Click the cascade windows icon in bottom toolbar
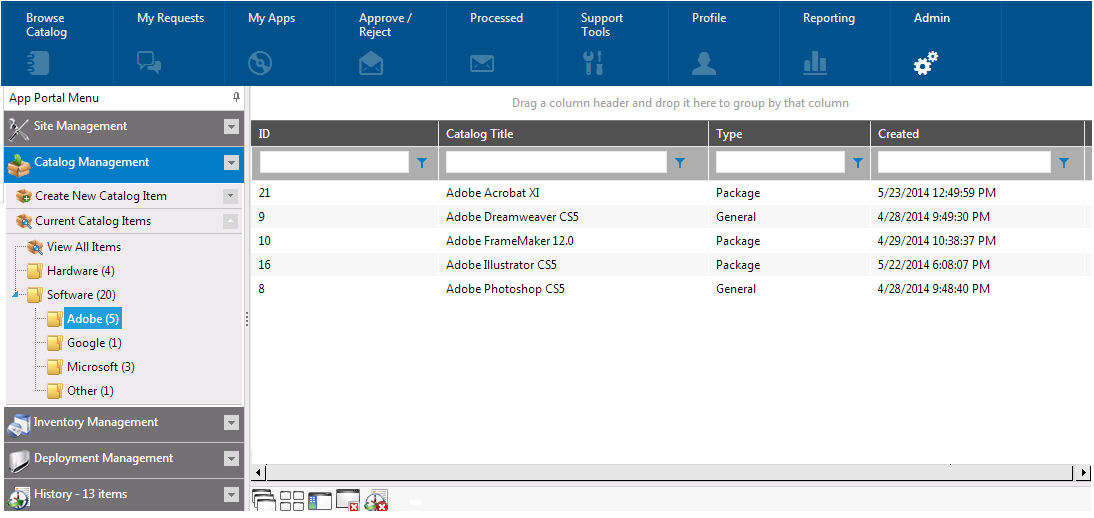 click(x=264, y=501)
